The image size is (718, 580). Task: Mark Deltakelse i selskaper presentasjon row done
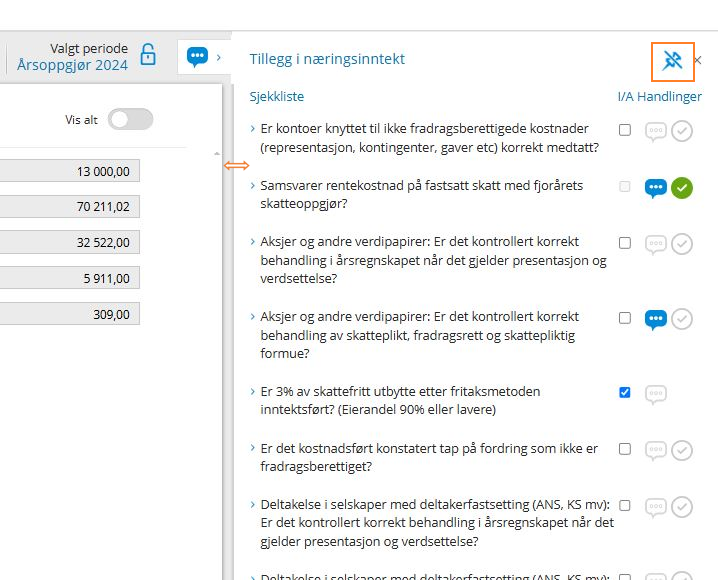[x=682, y=507]
